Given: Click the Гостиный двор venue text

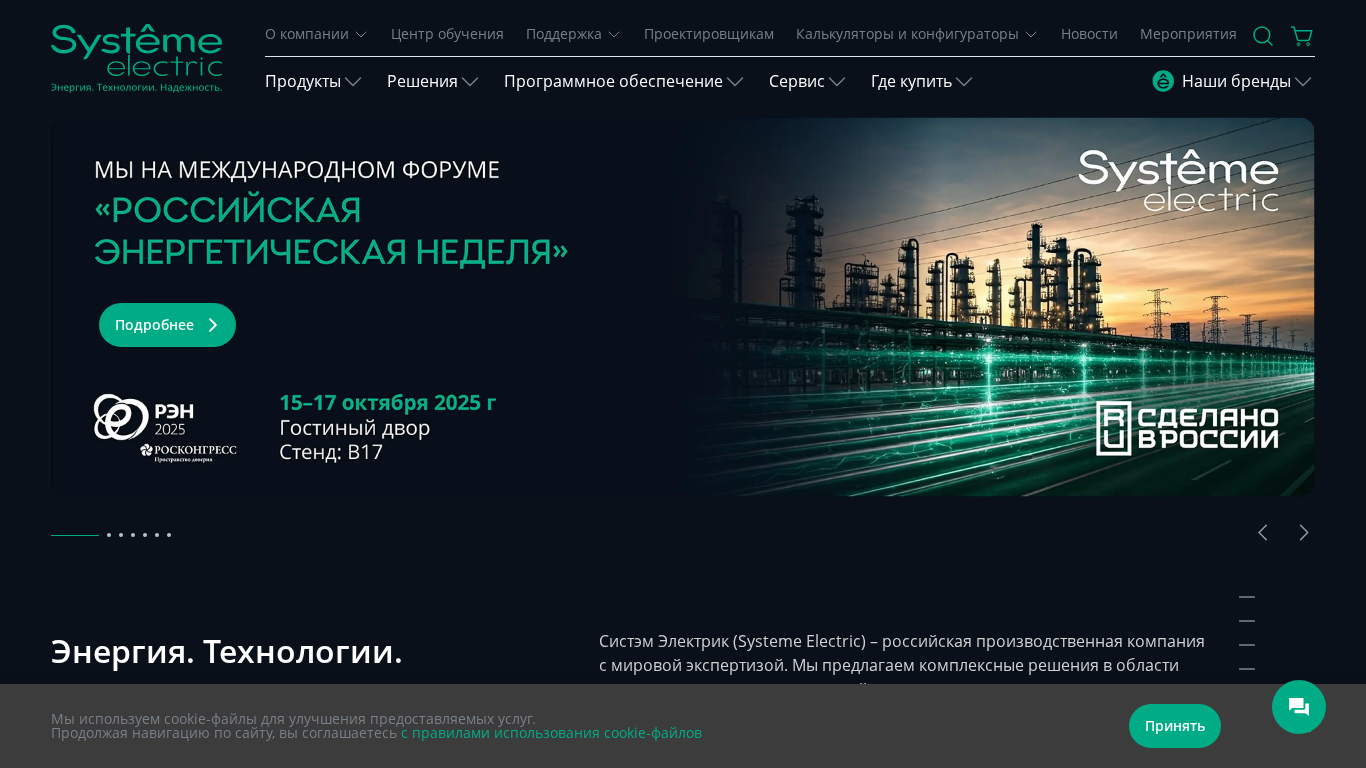Looking at the screenshot, I should 355,427.
